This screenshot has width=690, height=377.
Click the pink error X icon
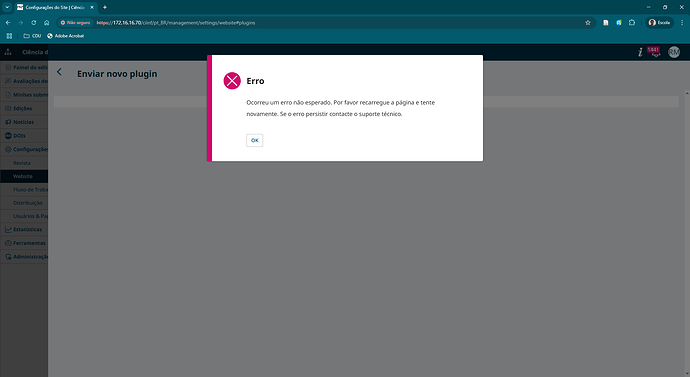[232, 81]
